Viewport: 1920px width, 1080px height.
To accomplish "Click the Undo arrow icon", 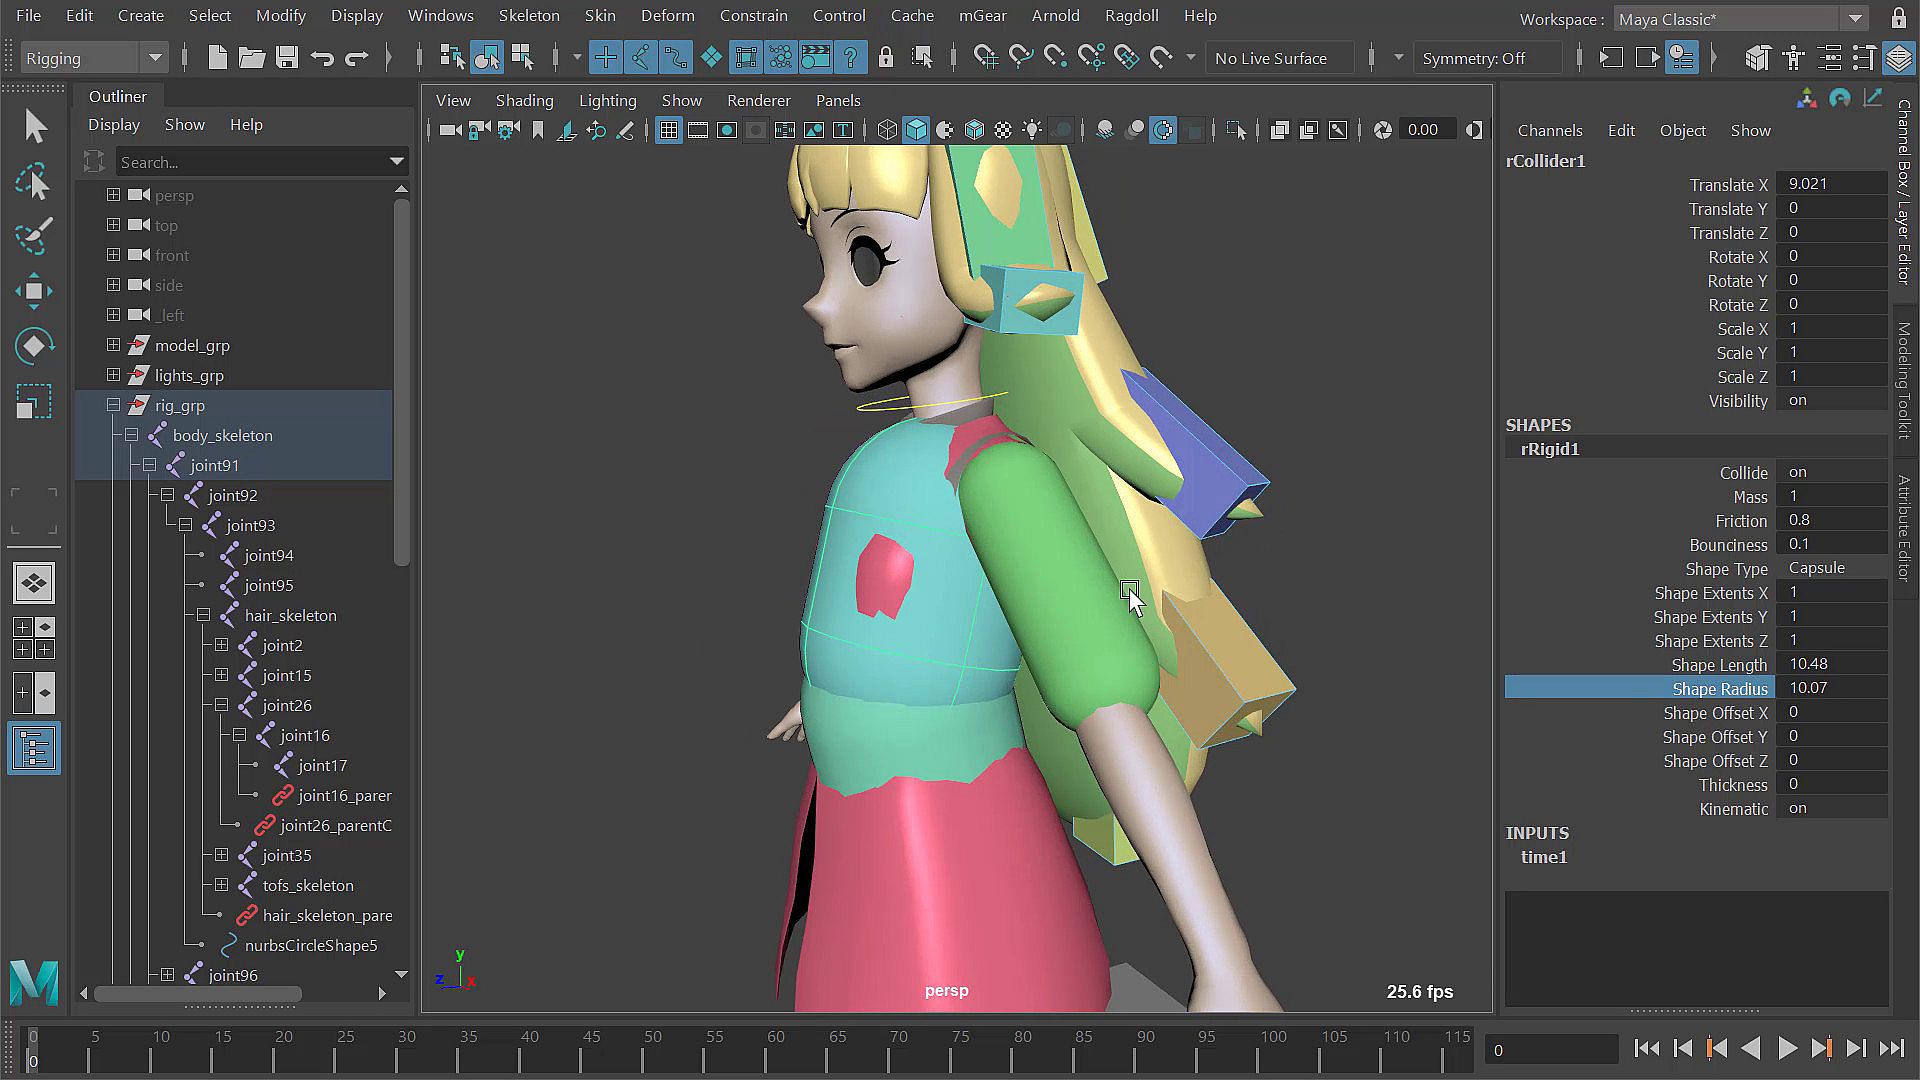I will 322,58.
